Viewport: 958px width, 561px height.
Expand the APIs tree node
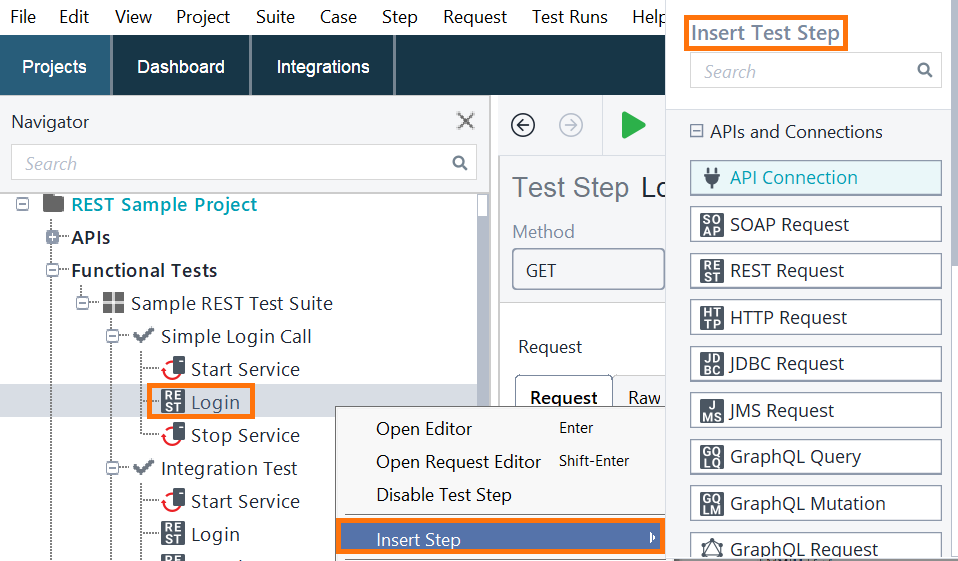pyautogui.click(x=53, y=237)
